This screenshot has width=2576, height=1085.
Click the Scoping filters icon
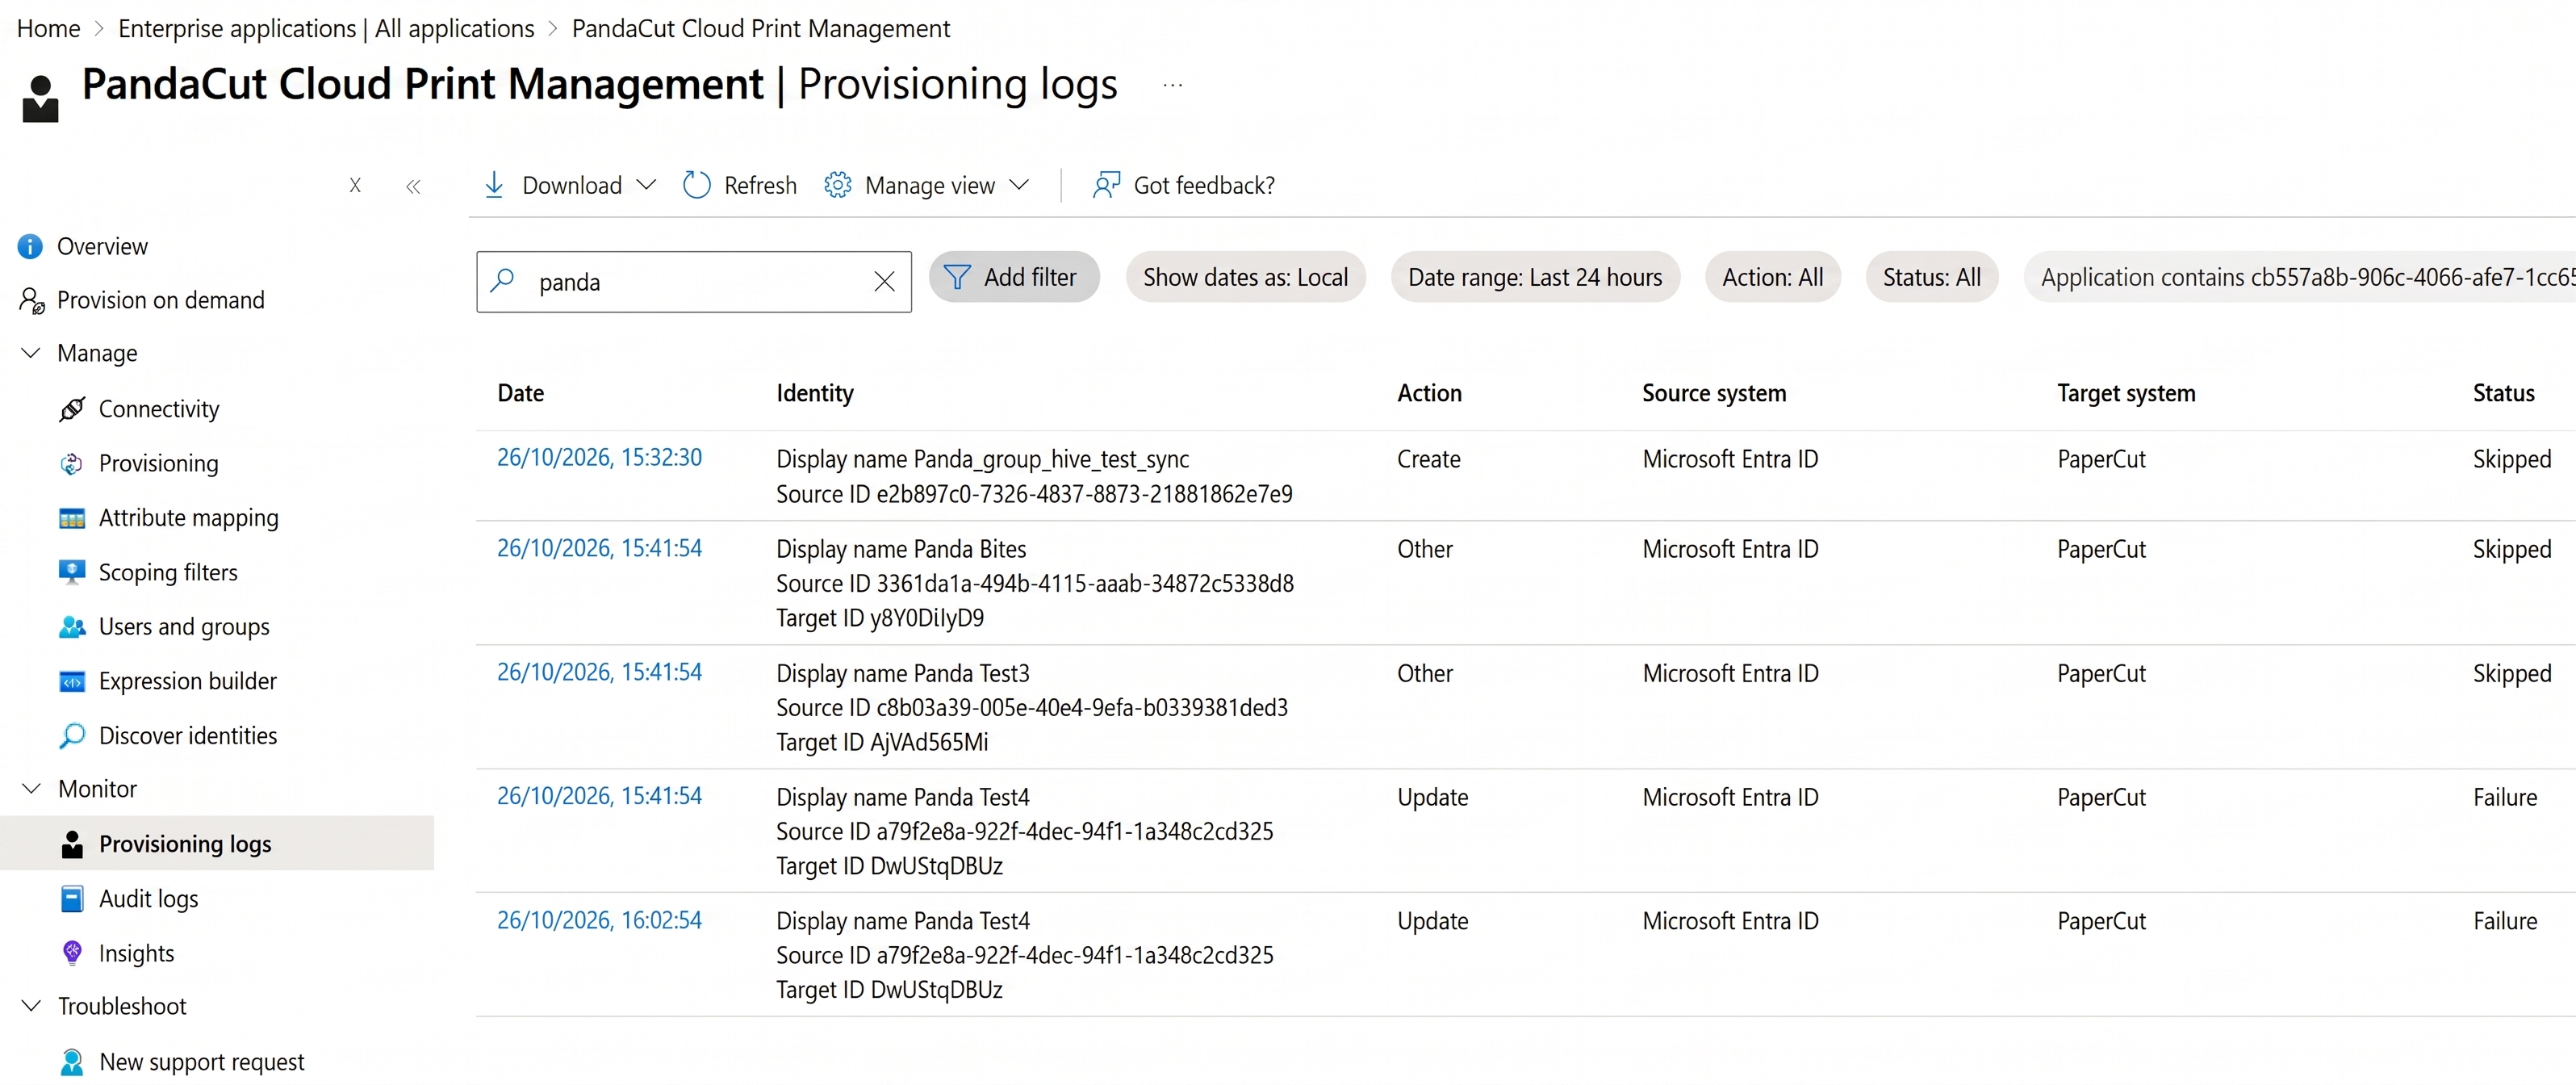click(72, 572)
